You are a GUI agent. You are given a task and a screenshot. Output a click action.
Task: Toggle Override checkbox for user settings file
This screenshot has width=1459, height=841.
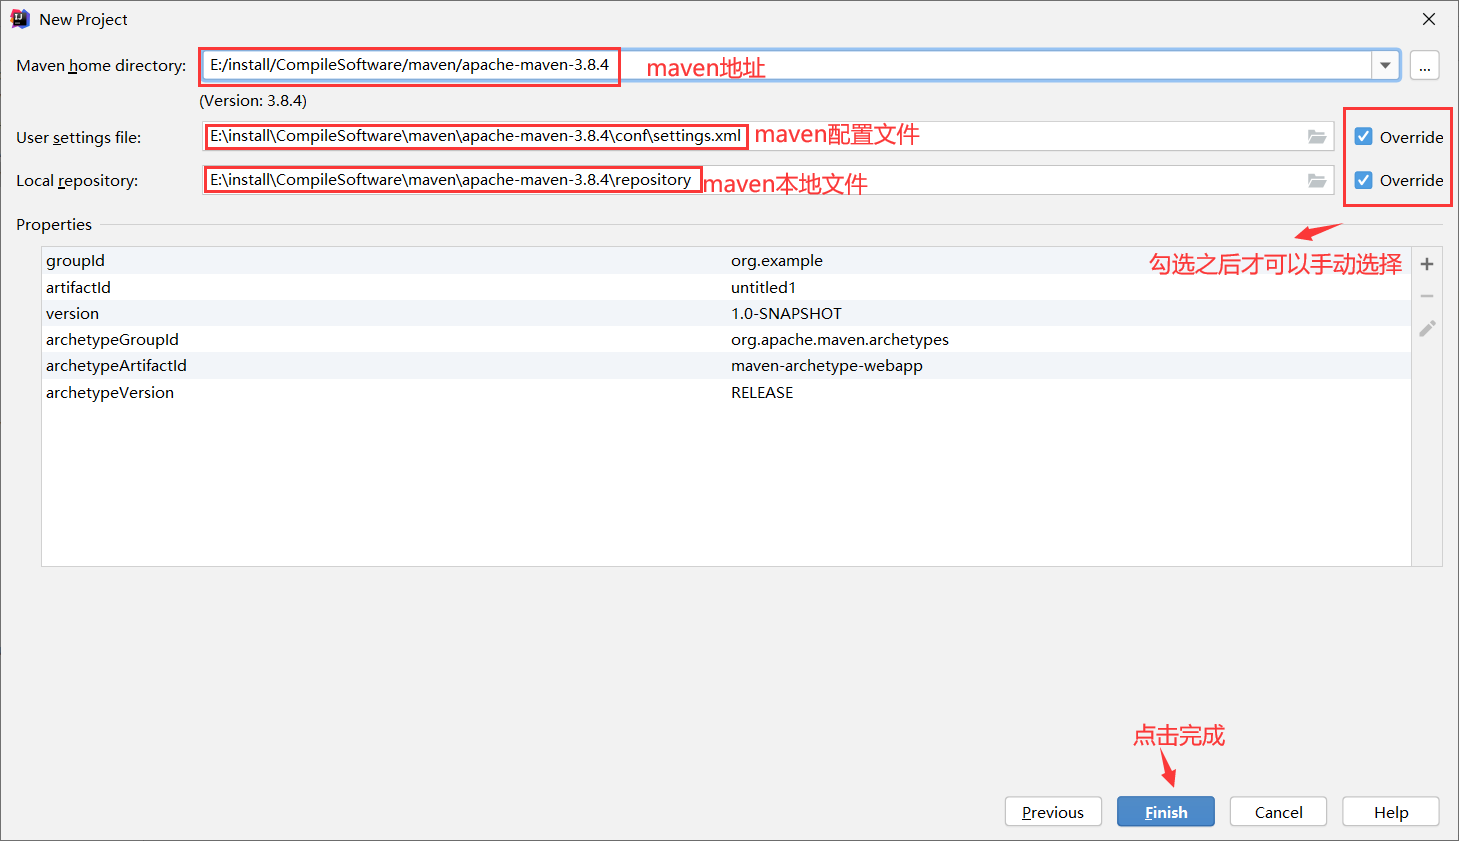pyautogui.click(x=1363, y=137)
